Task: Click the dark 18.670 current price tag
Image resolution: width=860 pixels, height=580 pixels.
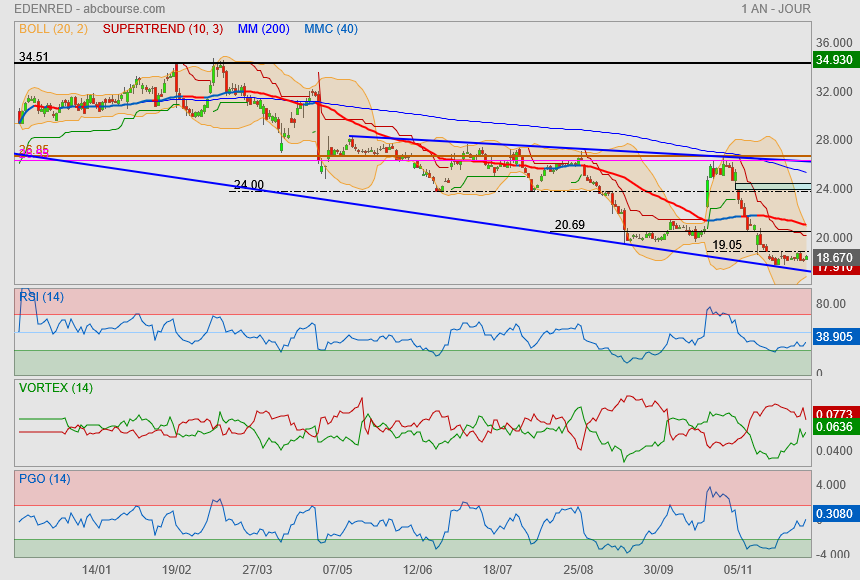Action: click(833, 257)
